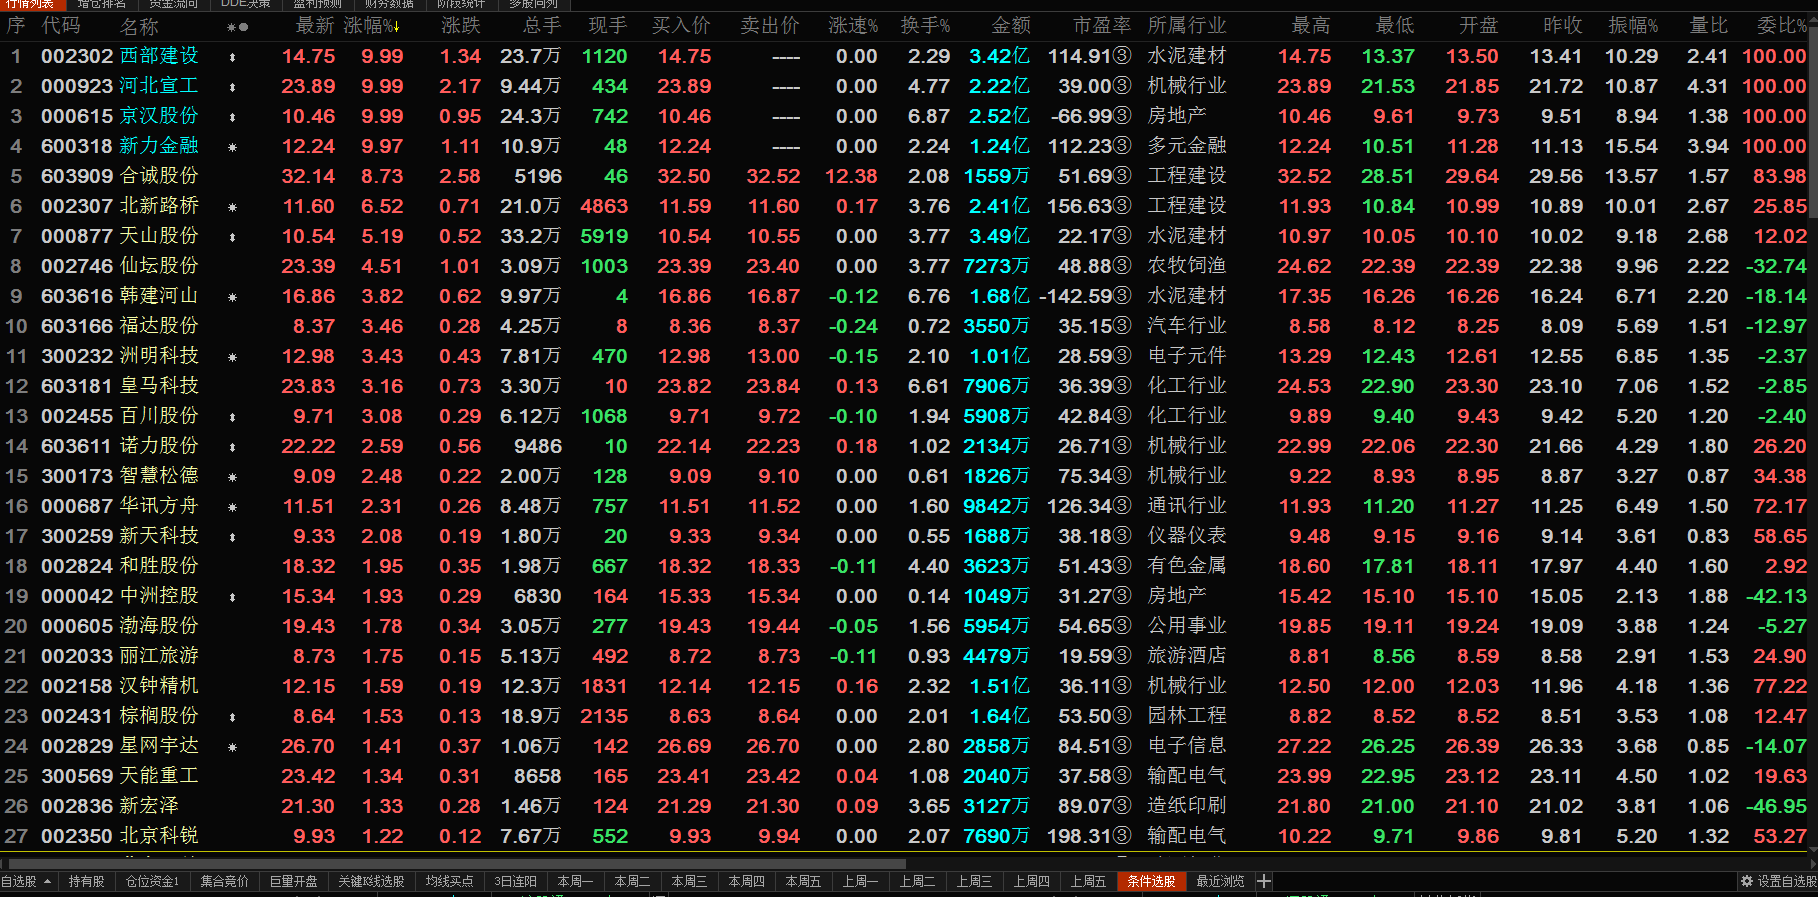Switch to the 集合竞价 tab
Screen dimensions: 1818x897
225,881
